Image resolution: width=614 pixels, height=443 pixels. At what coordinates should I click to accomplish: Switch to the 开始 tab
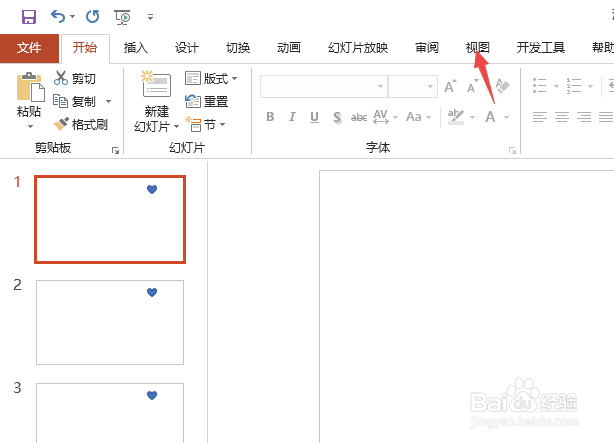tap(85, 48)
